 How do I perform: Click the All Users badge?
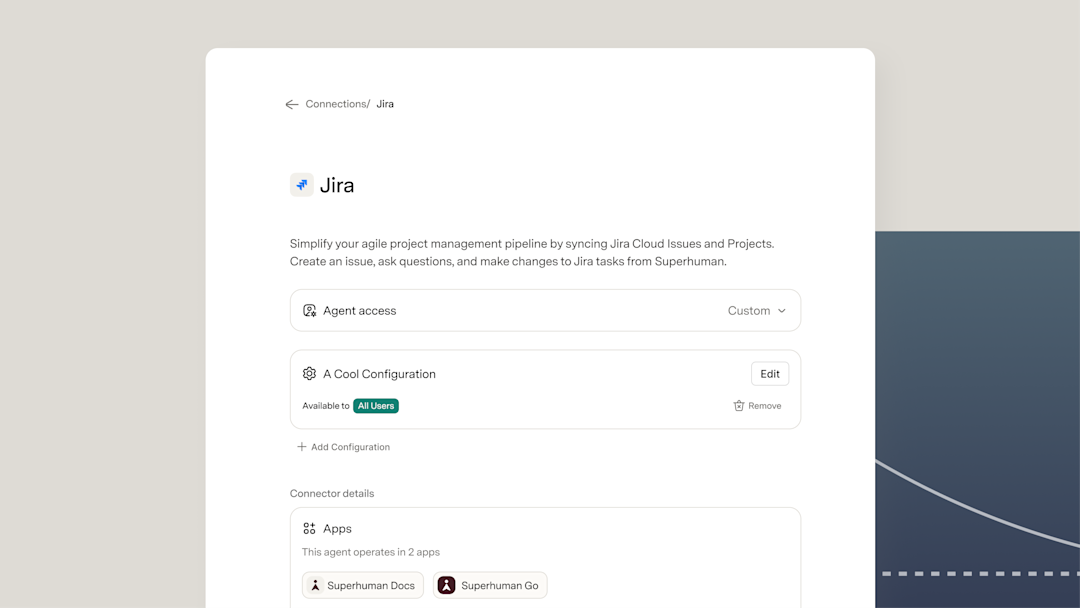pos(376,406)
